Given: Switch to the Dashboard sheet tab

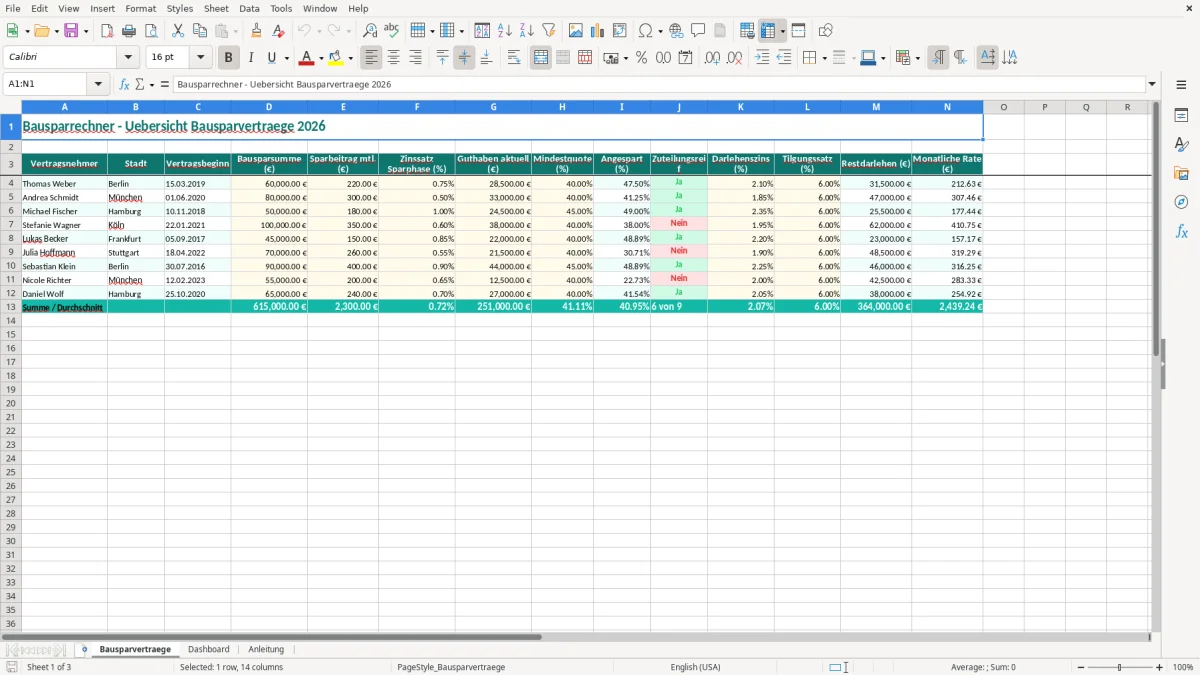Looking at the screenshot, I should 209,649.
